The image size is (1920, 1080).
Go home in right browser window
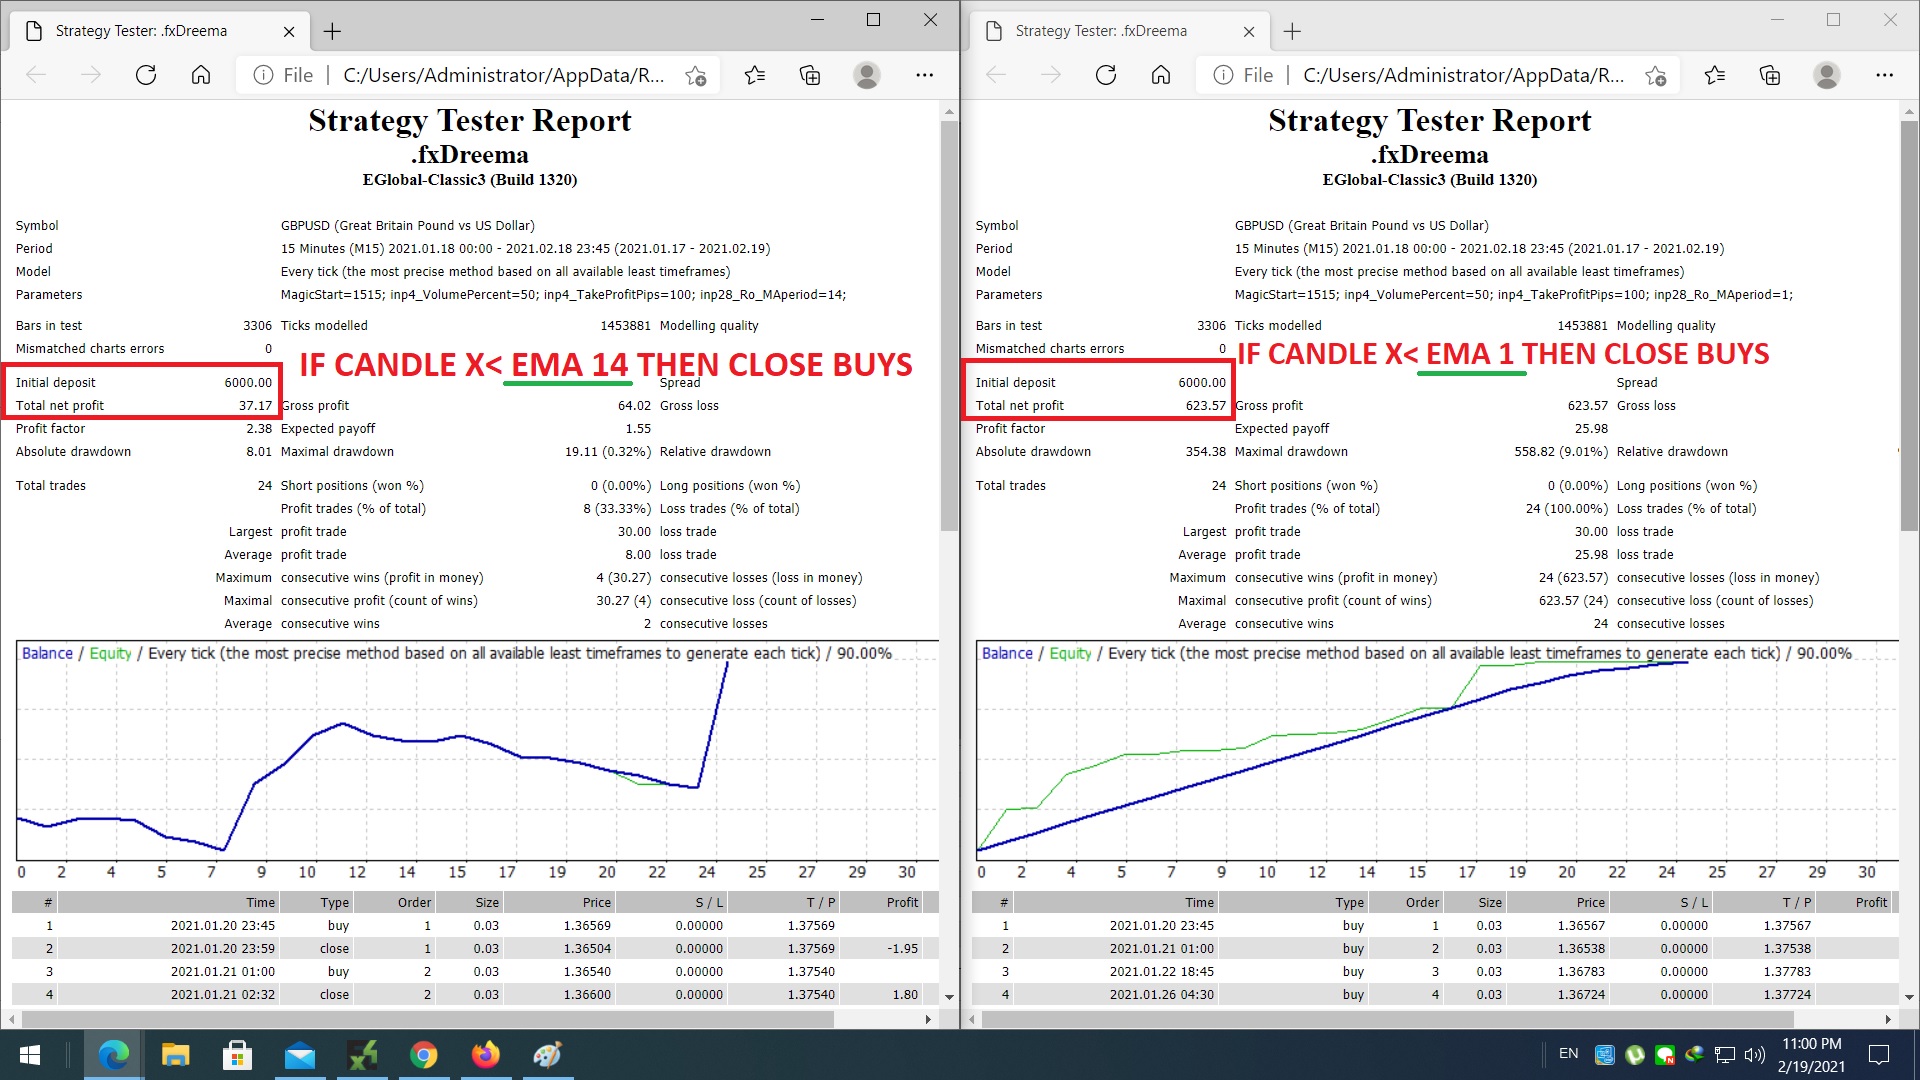[x=1161, y=75]
